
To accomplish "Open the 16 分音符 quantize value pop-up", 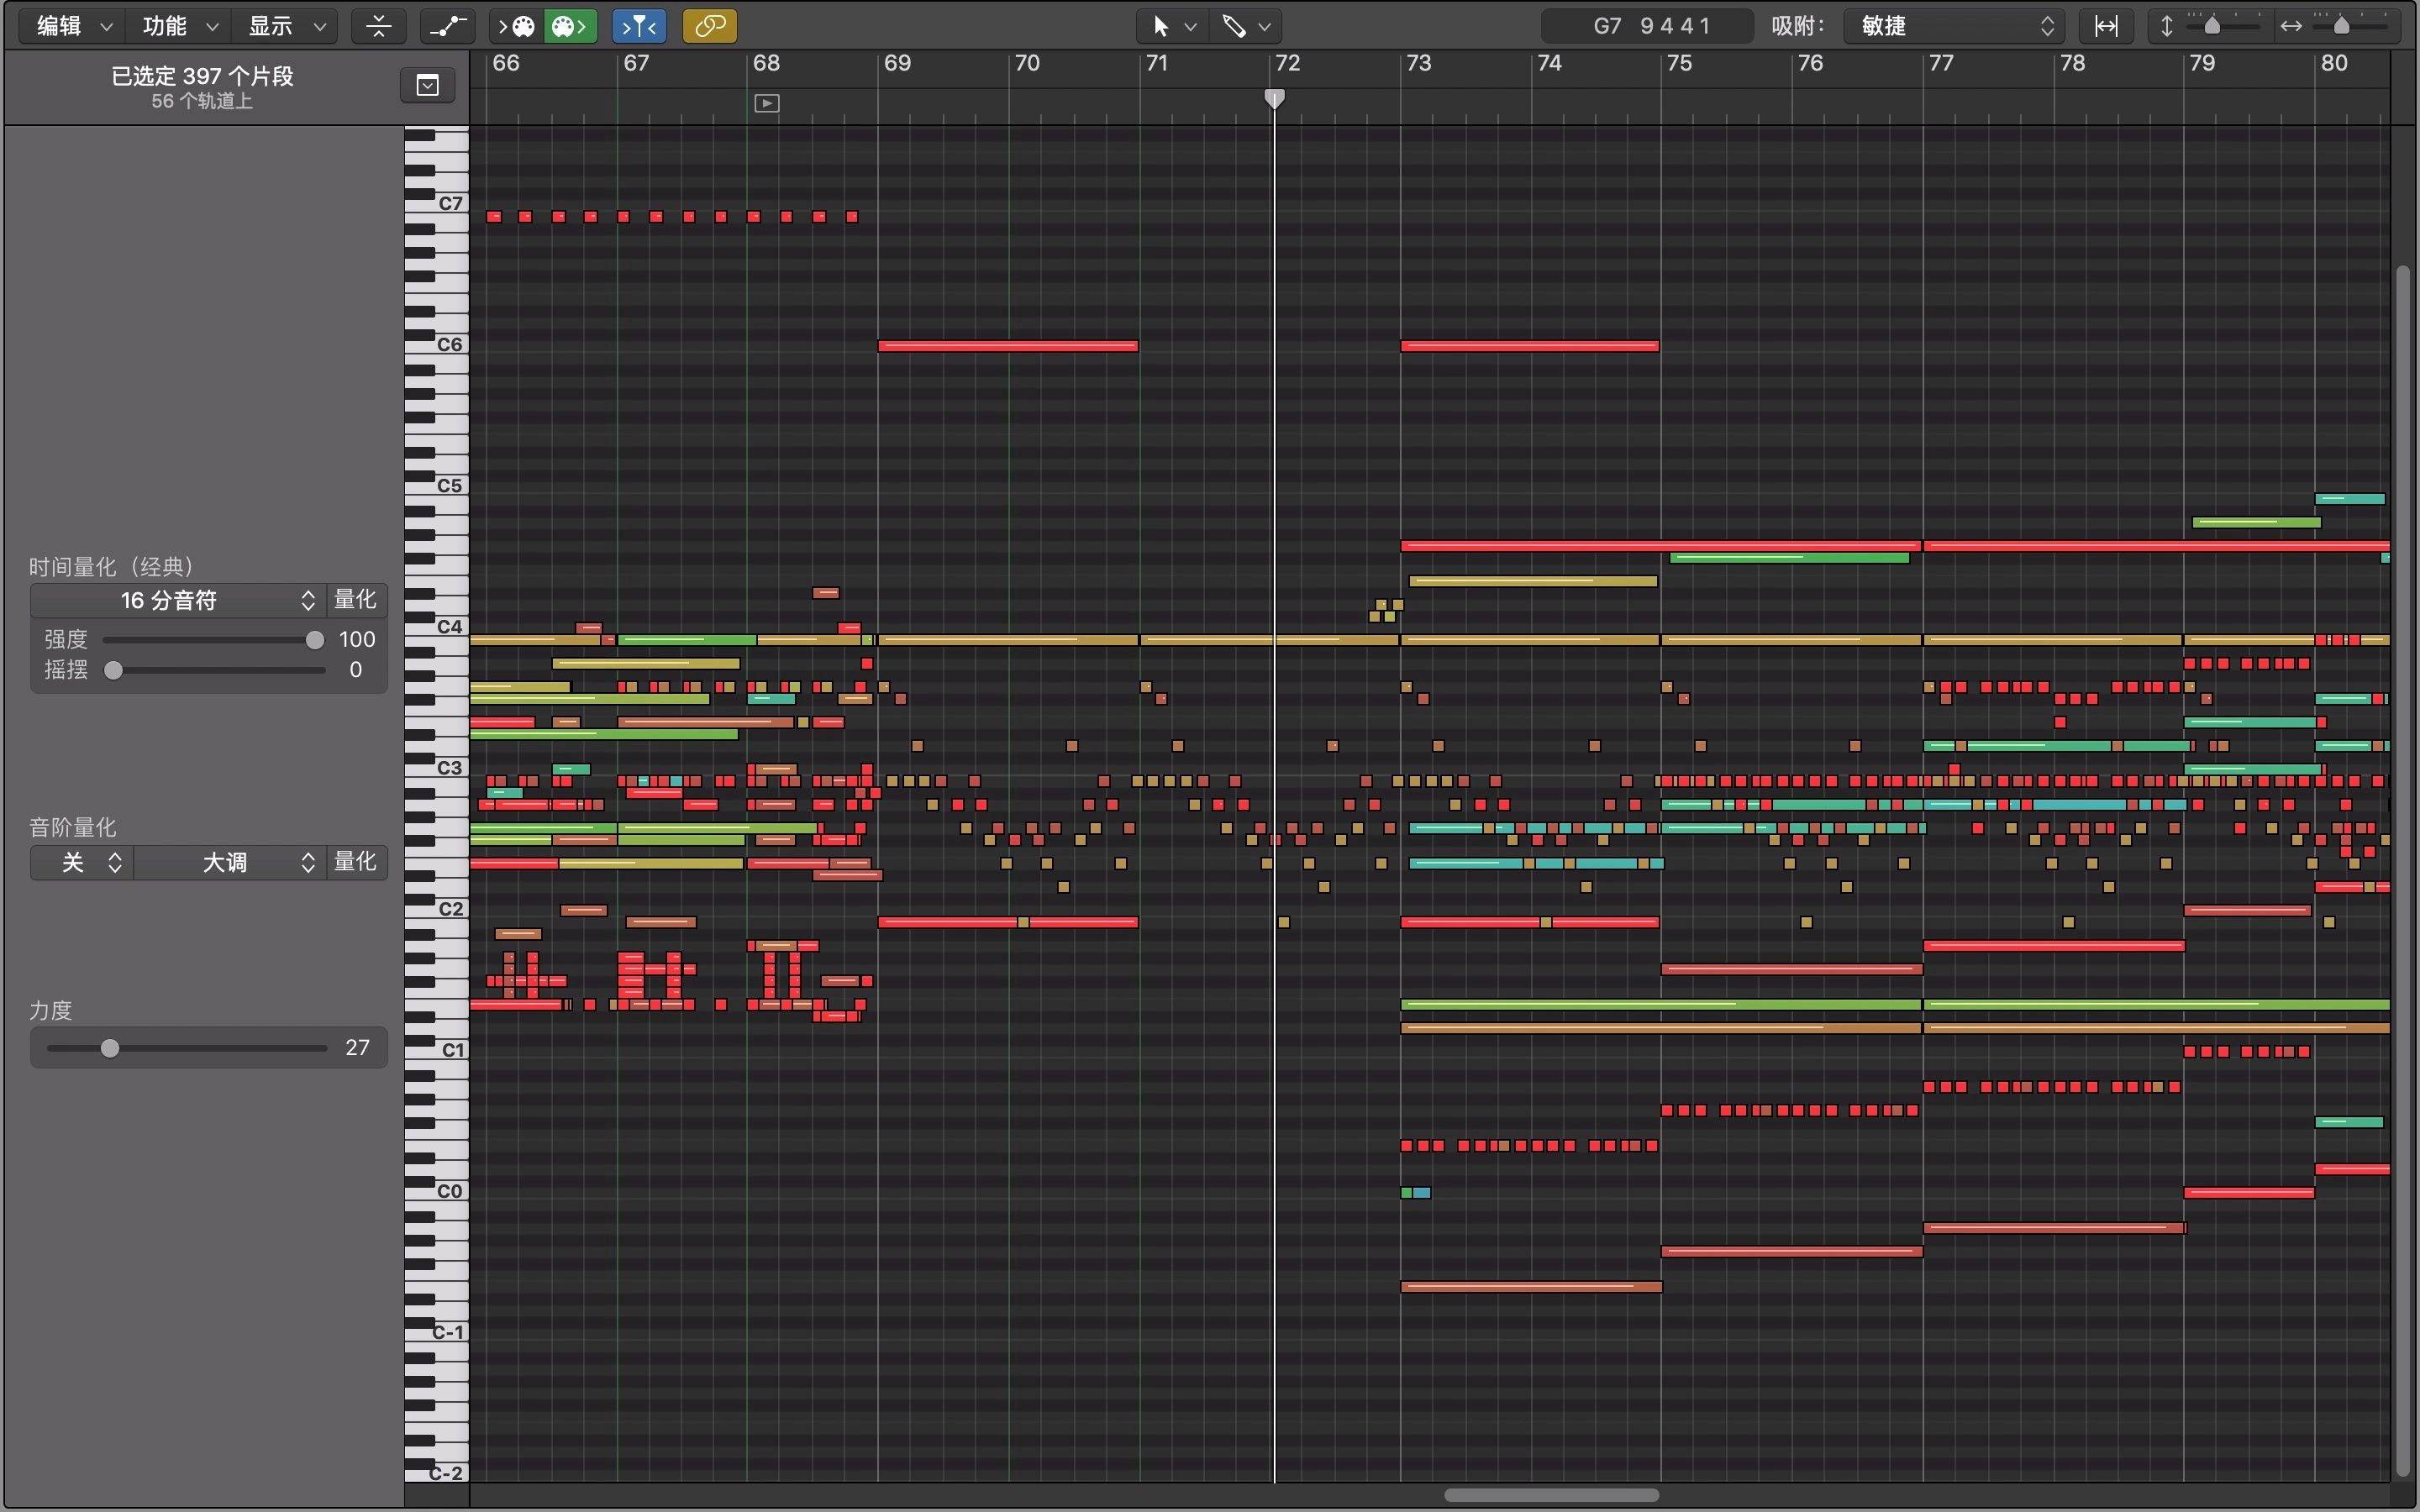I will pos(178,600).
